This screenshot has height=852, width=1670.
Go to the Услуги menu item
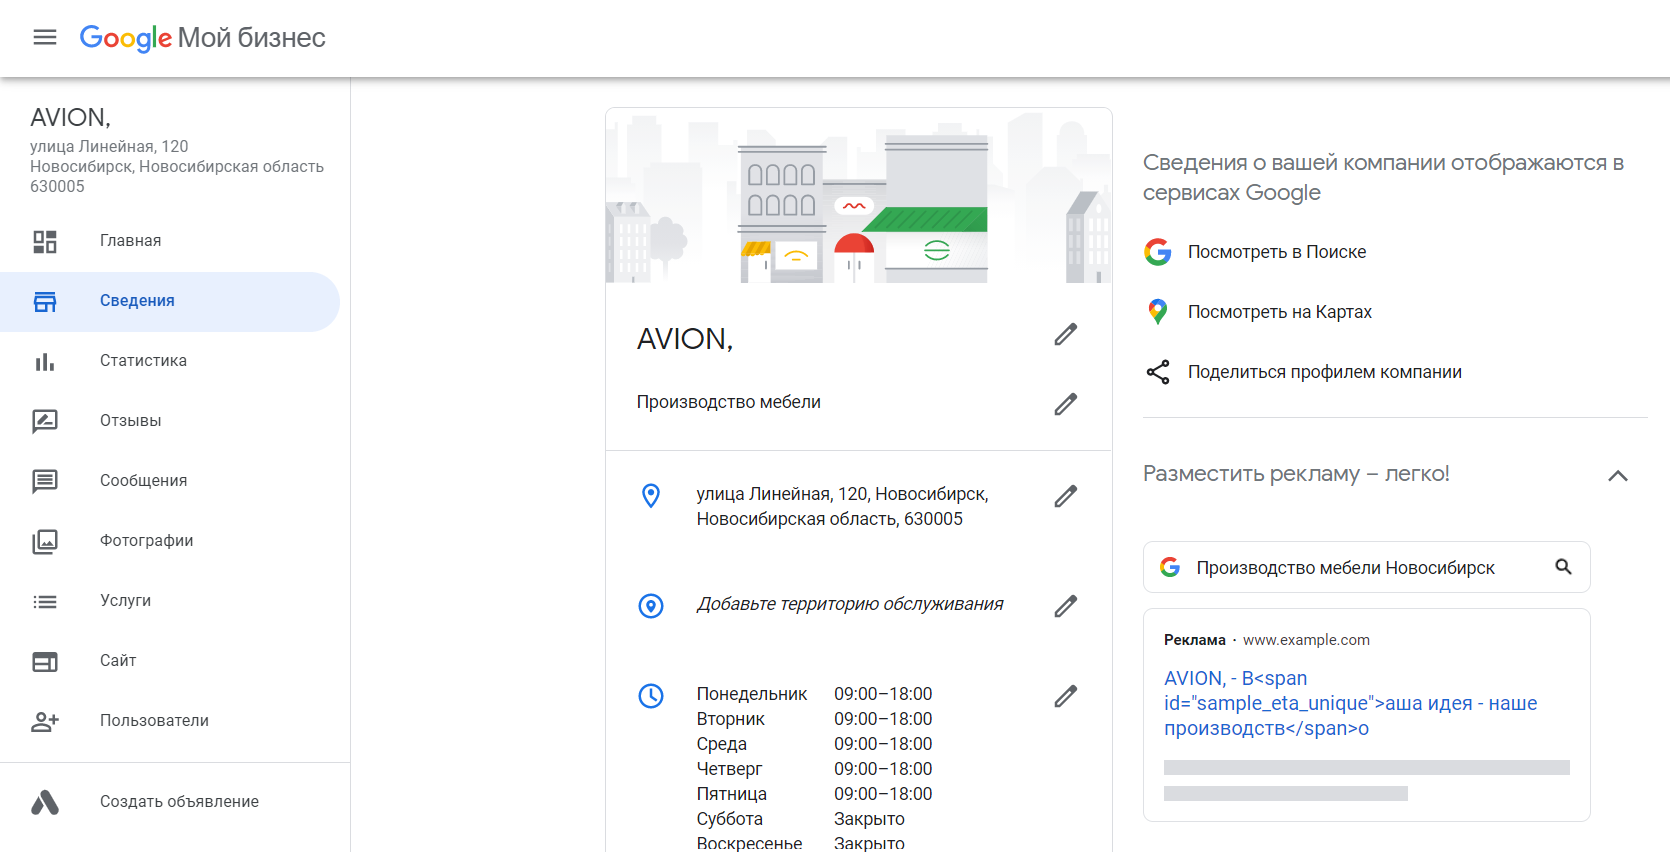tap(170, 601)
